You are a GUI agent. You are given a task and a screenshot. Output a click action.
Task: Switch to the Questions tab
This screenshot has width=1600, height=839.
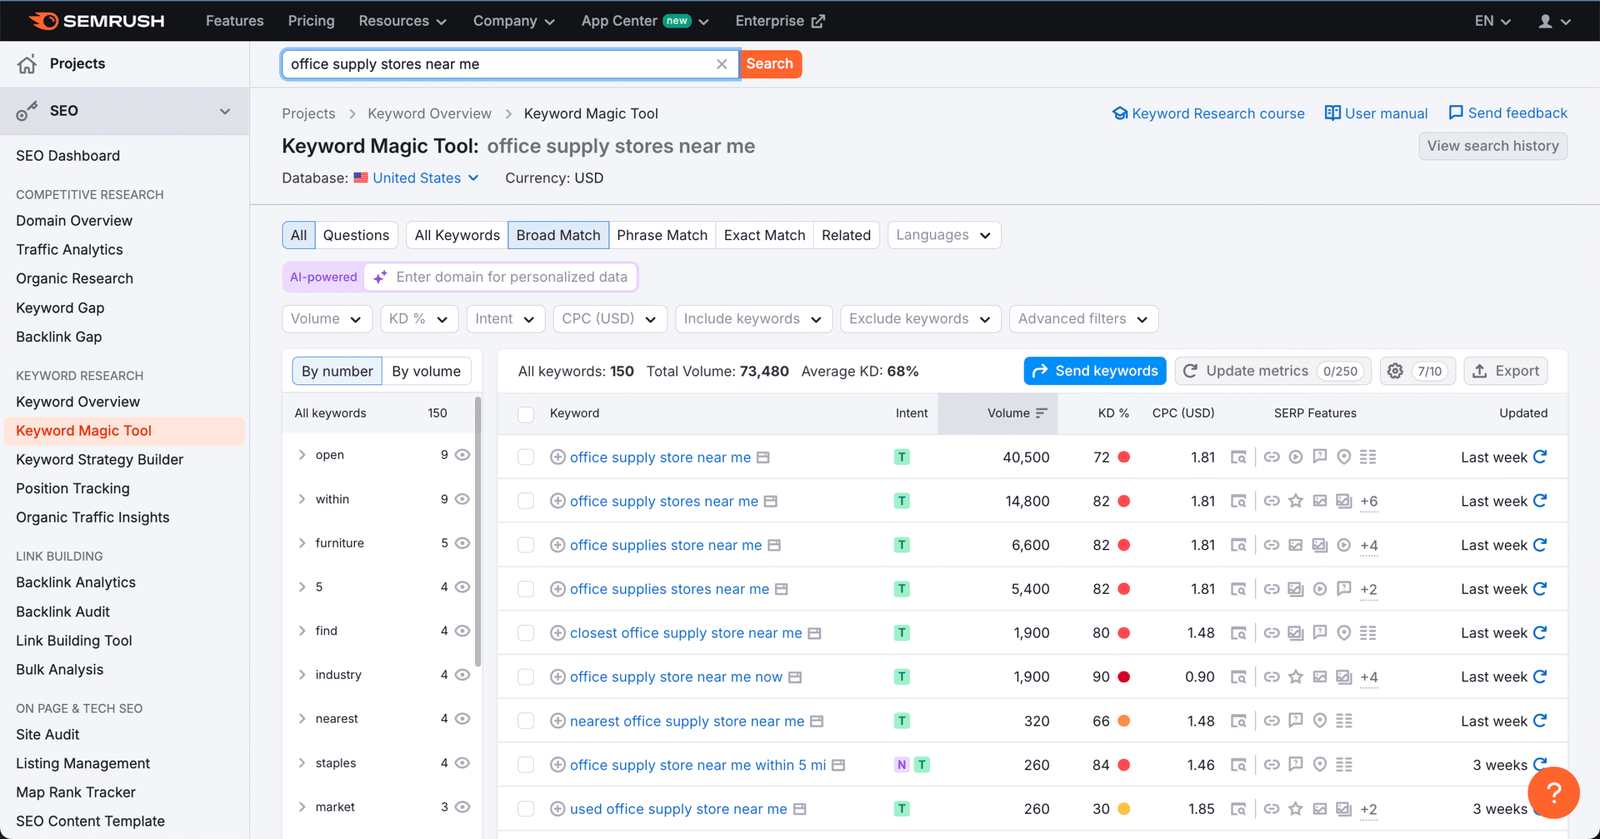pos(356,235)
